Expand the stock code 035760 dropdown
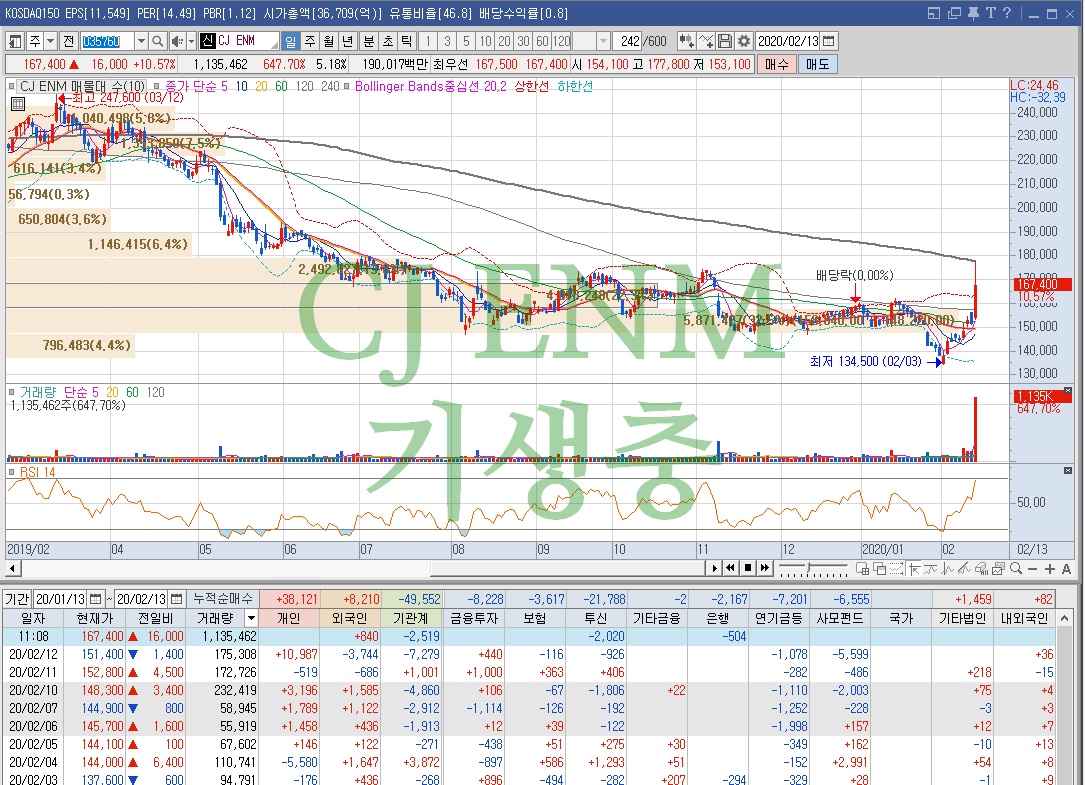The image size is (1085, 785). click(140, 42)
